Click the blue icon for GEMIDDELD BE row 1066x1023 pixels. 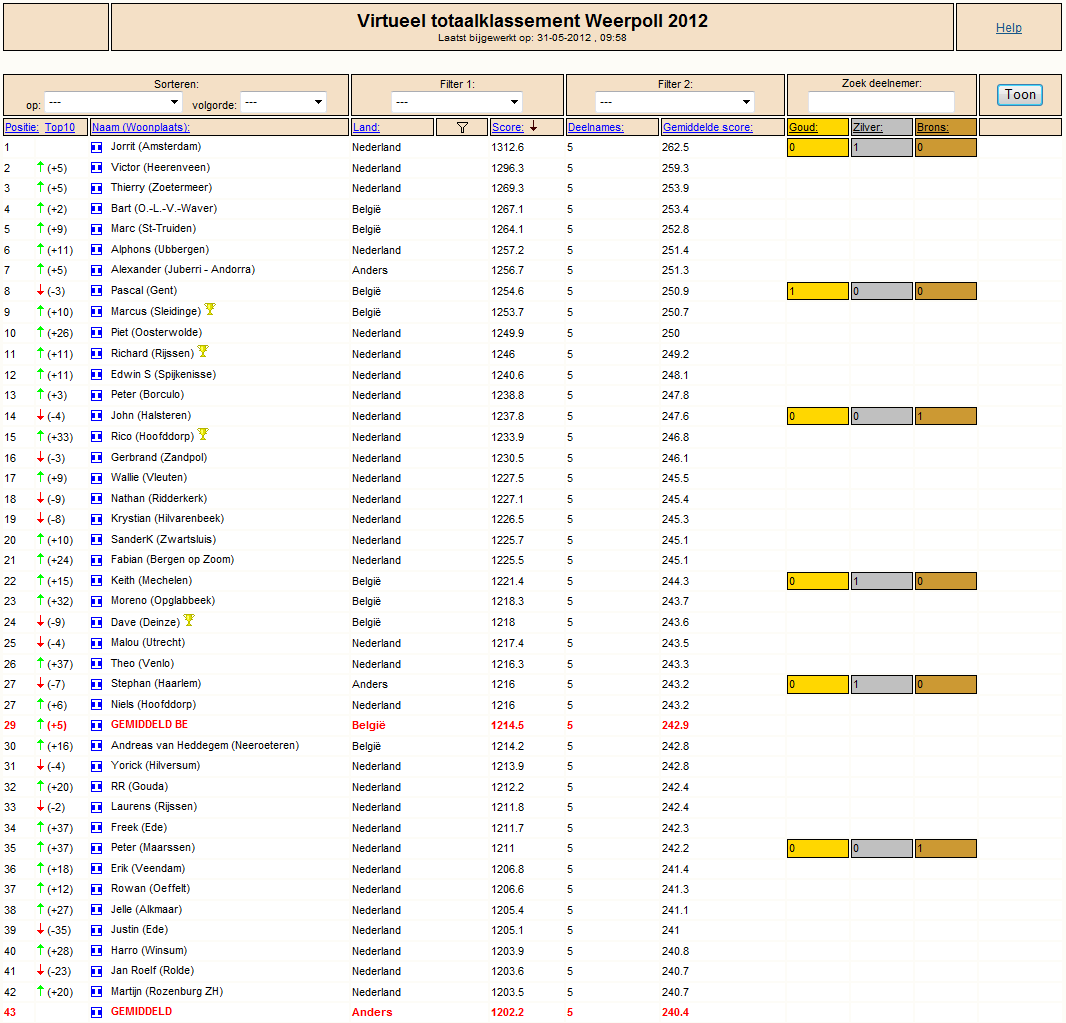tap(97, 725)
